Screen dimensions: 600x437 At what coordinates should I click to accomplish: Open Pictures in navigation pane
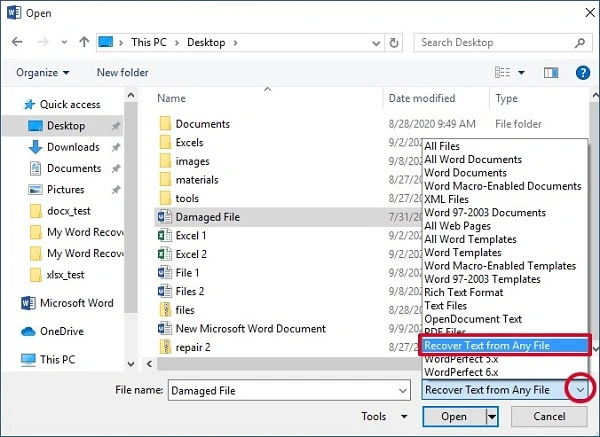click(x=66, y=189)
